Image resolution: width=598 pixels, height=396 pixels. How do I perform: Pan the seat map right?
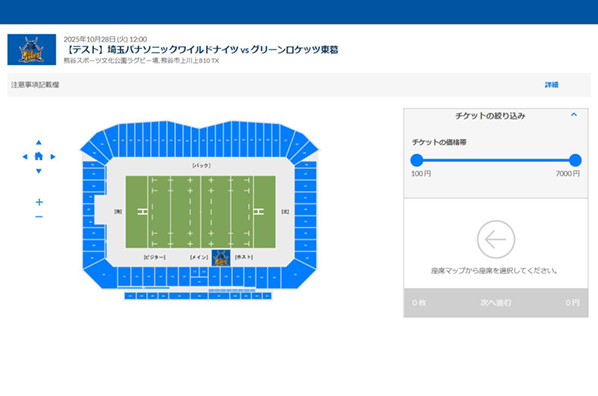coord(53,156)
